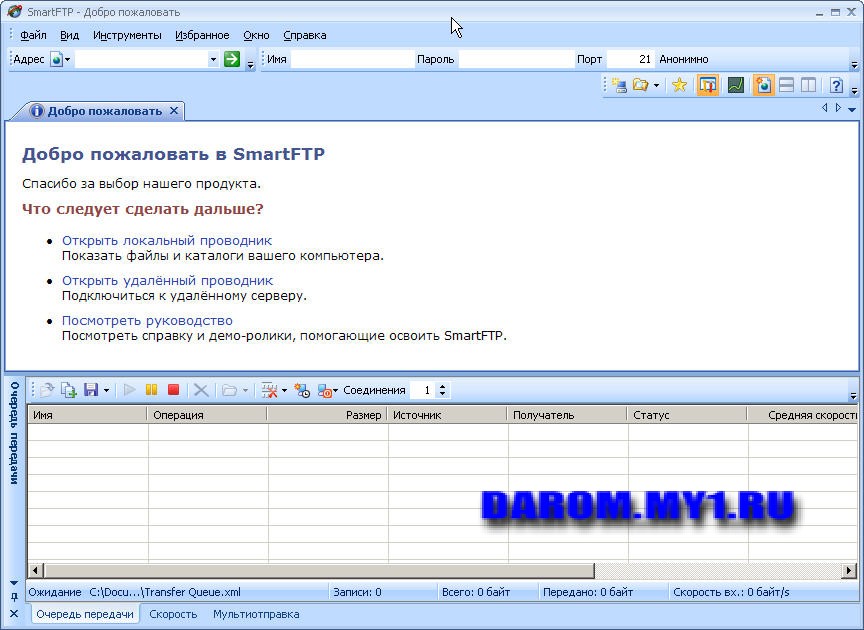The image size is (864, 630).
Task: Open the local browser folder icon
Action: (640, 85)
